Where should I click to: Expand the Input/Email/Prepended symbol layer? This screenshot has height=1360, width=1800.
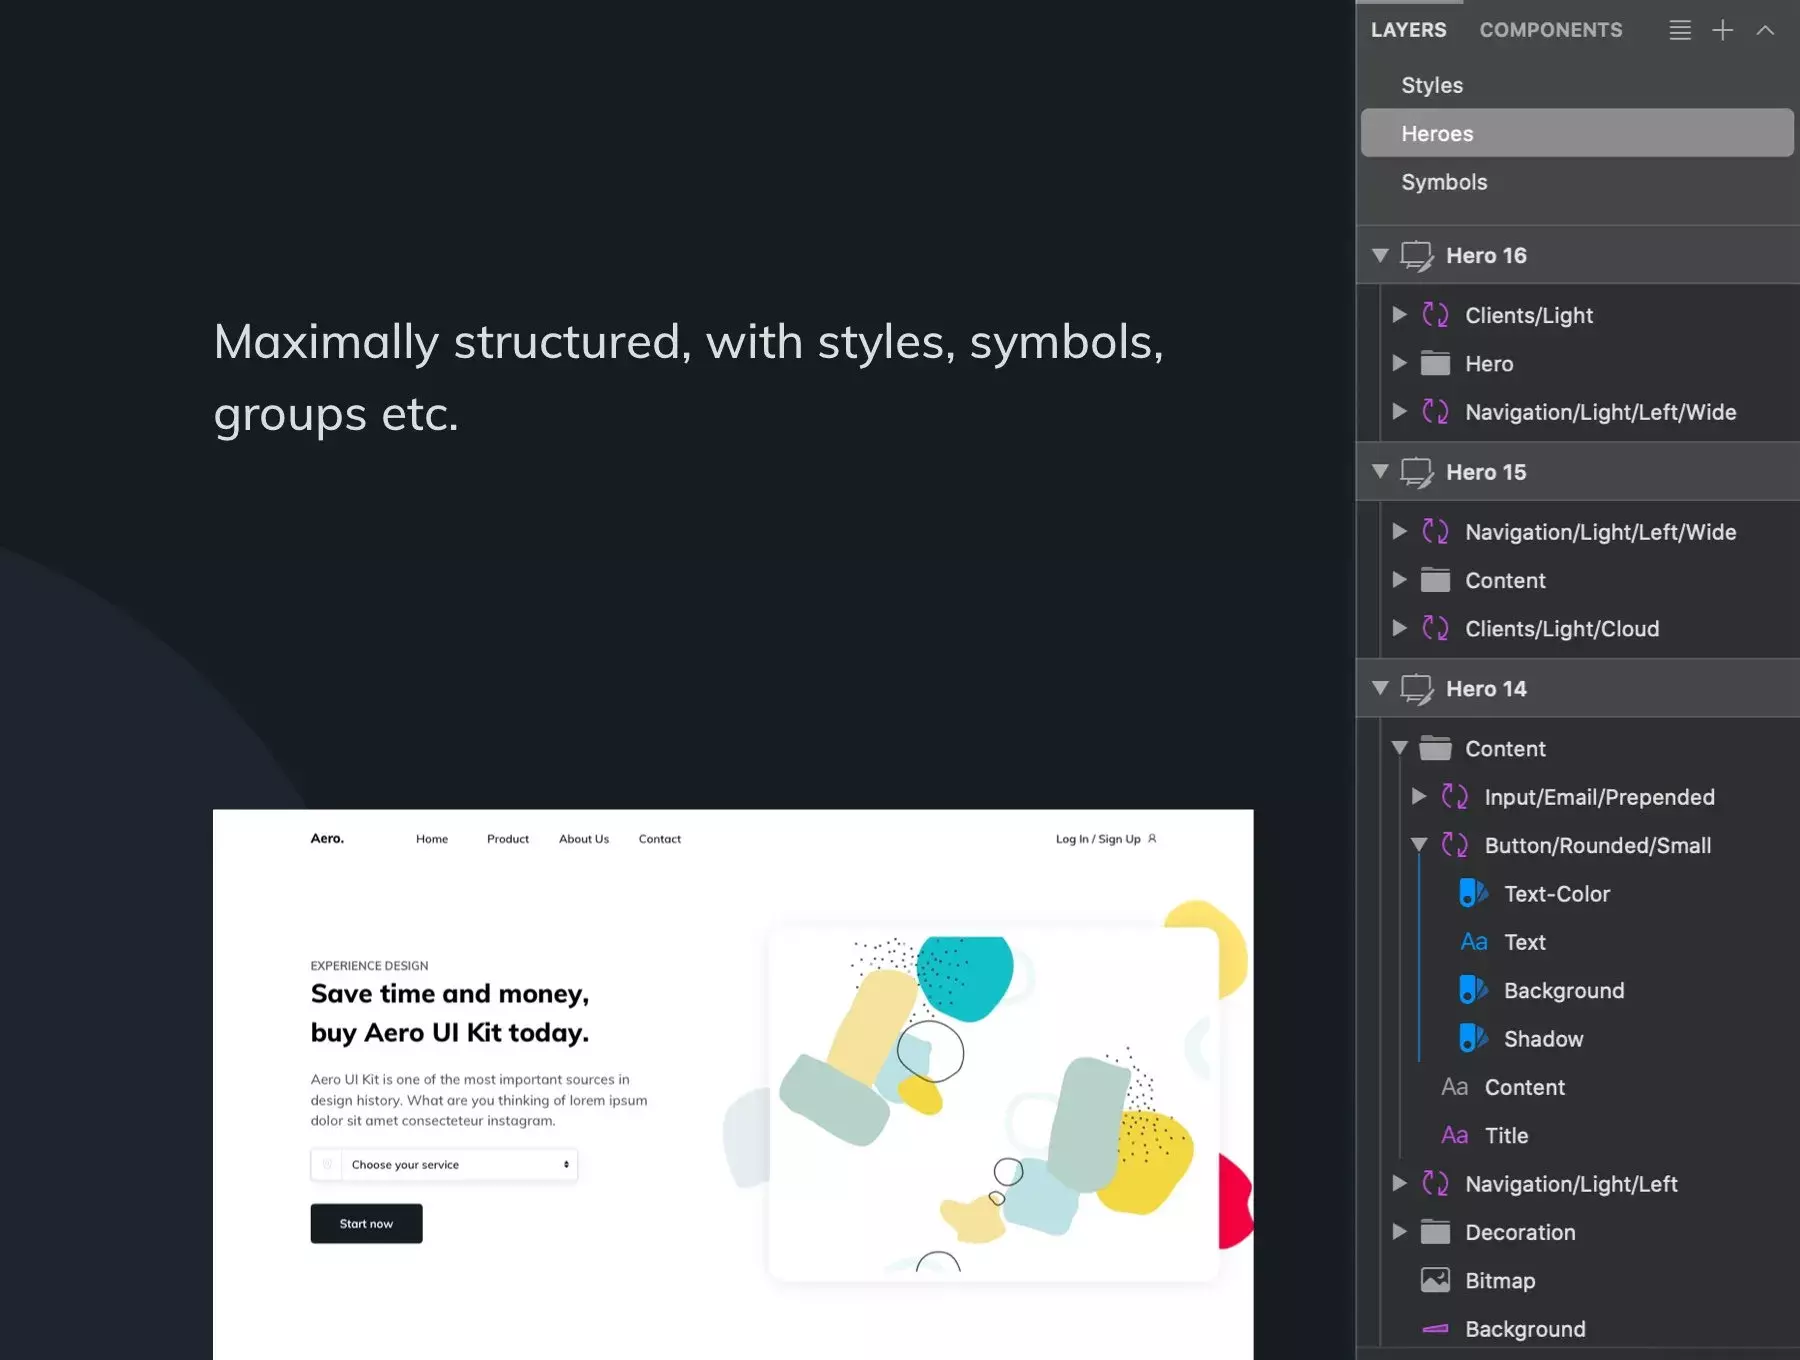pyautogui.click(x=1419, y=796)
